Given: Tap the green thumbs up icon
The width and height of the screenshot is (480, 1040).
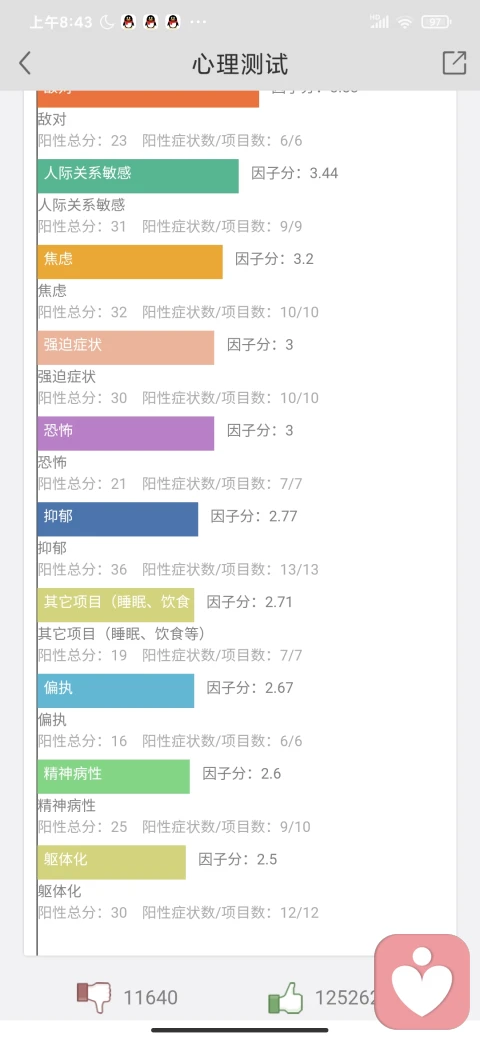Looking at the screenshot, I should point(285,998).
